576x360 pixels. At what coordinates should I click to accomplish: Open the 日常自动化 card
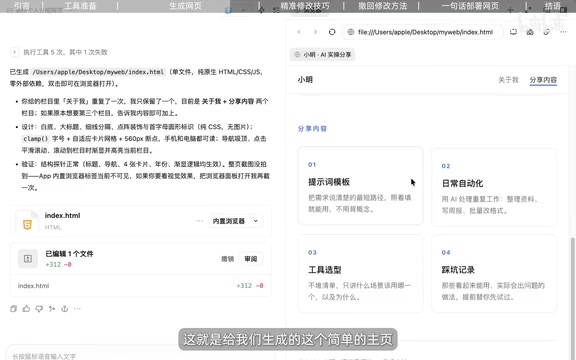[x=494, y=187]
